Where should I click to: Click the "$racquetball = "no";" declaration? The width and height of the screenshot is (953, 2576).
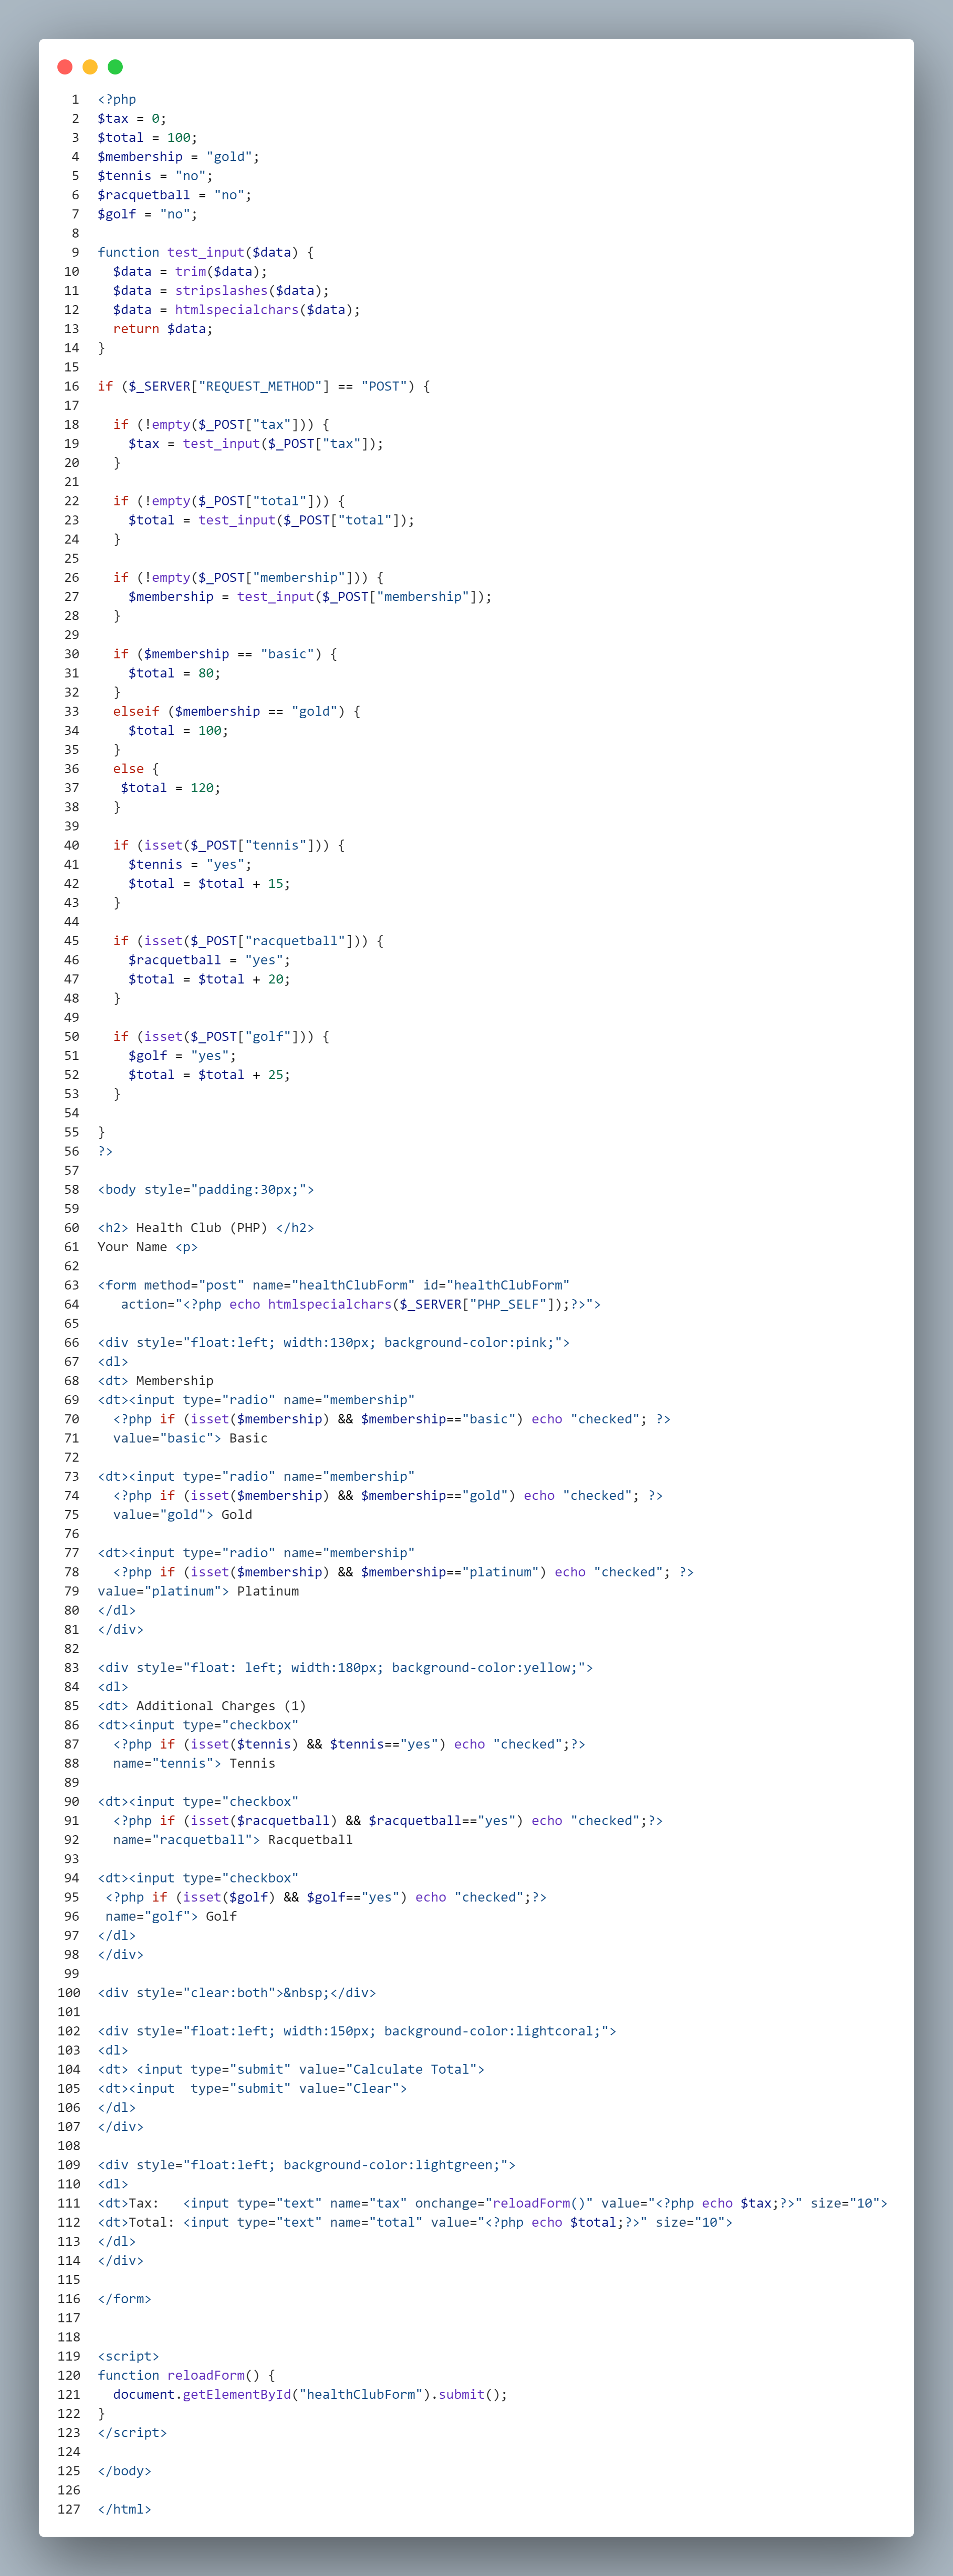click(174, 195)
